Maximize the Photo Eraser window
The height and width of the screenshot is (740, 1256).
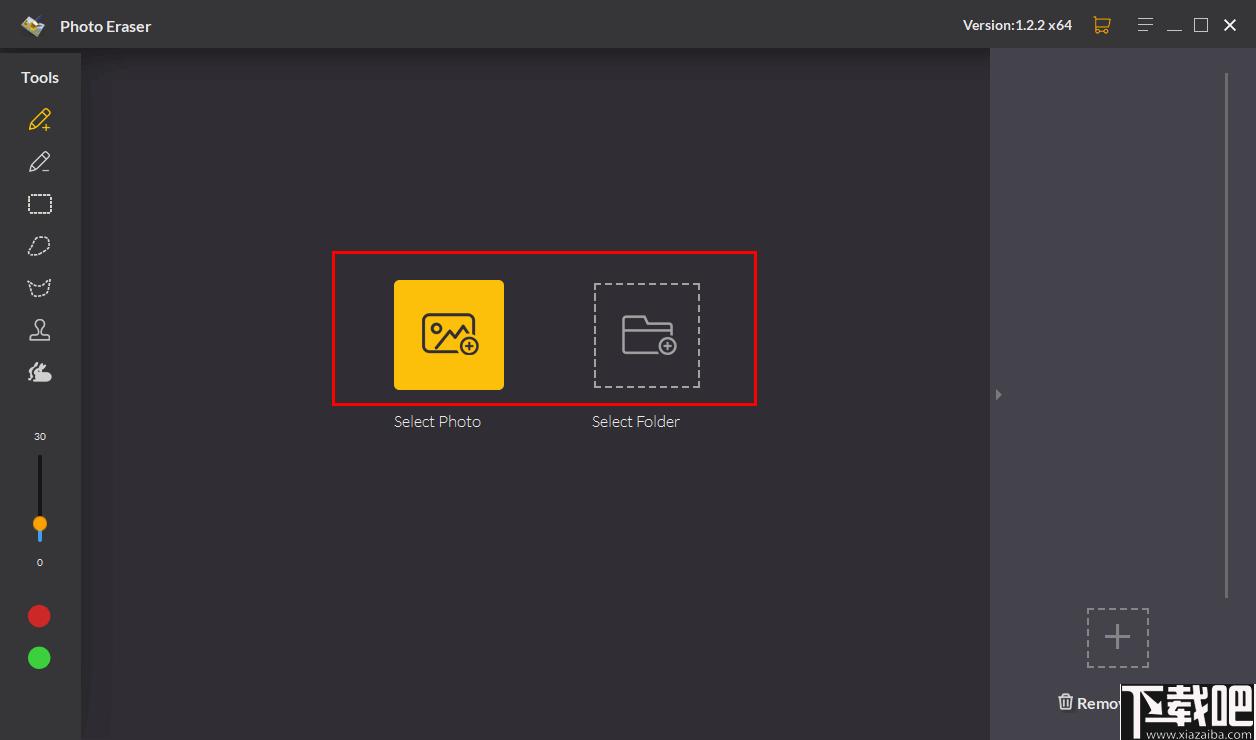click(x=1201, y=25)
